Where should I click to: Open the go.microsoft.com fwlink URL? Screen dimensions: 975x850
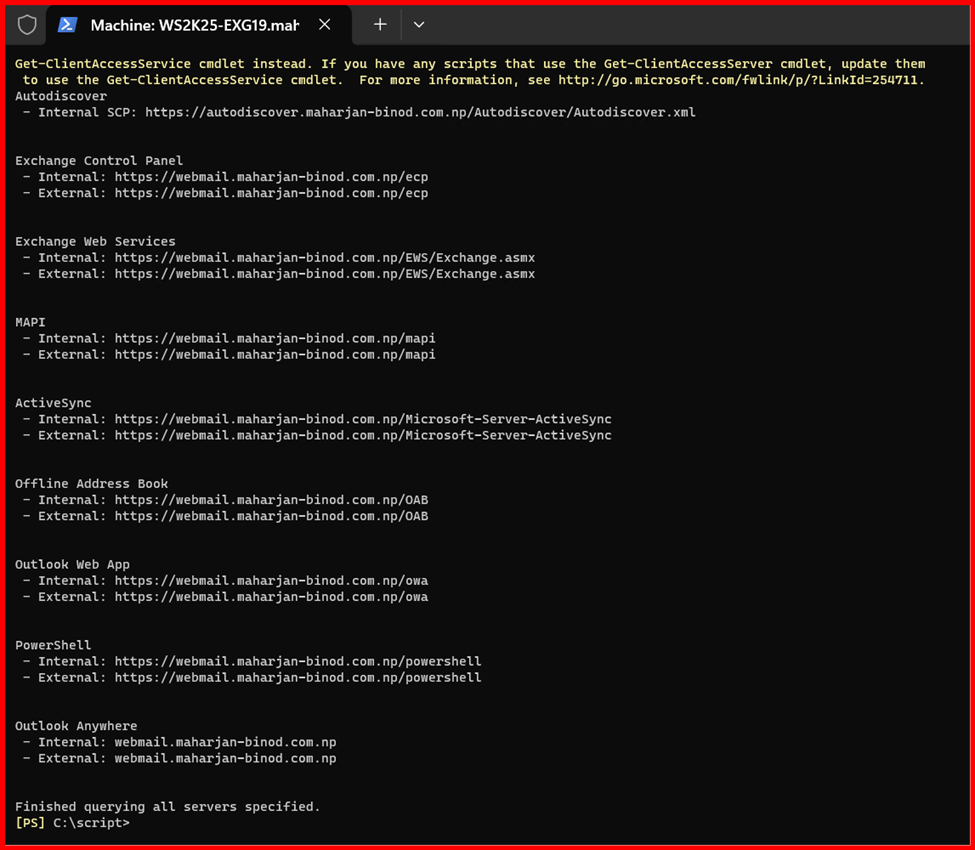click(x=740, y=80)
